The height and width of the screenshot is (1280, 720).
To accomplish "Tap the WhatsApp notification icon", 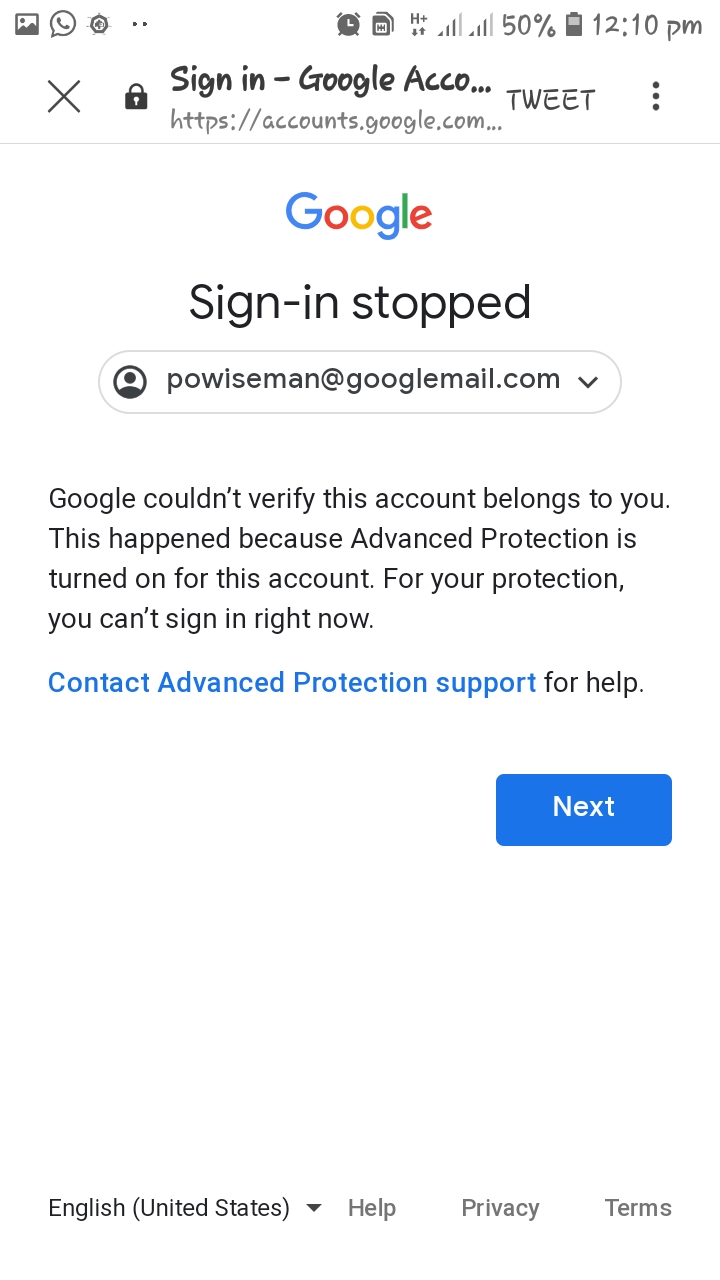I will [x=63, y=24].
